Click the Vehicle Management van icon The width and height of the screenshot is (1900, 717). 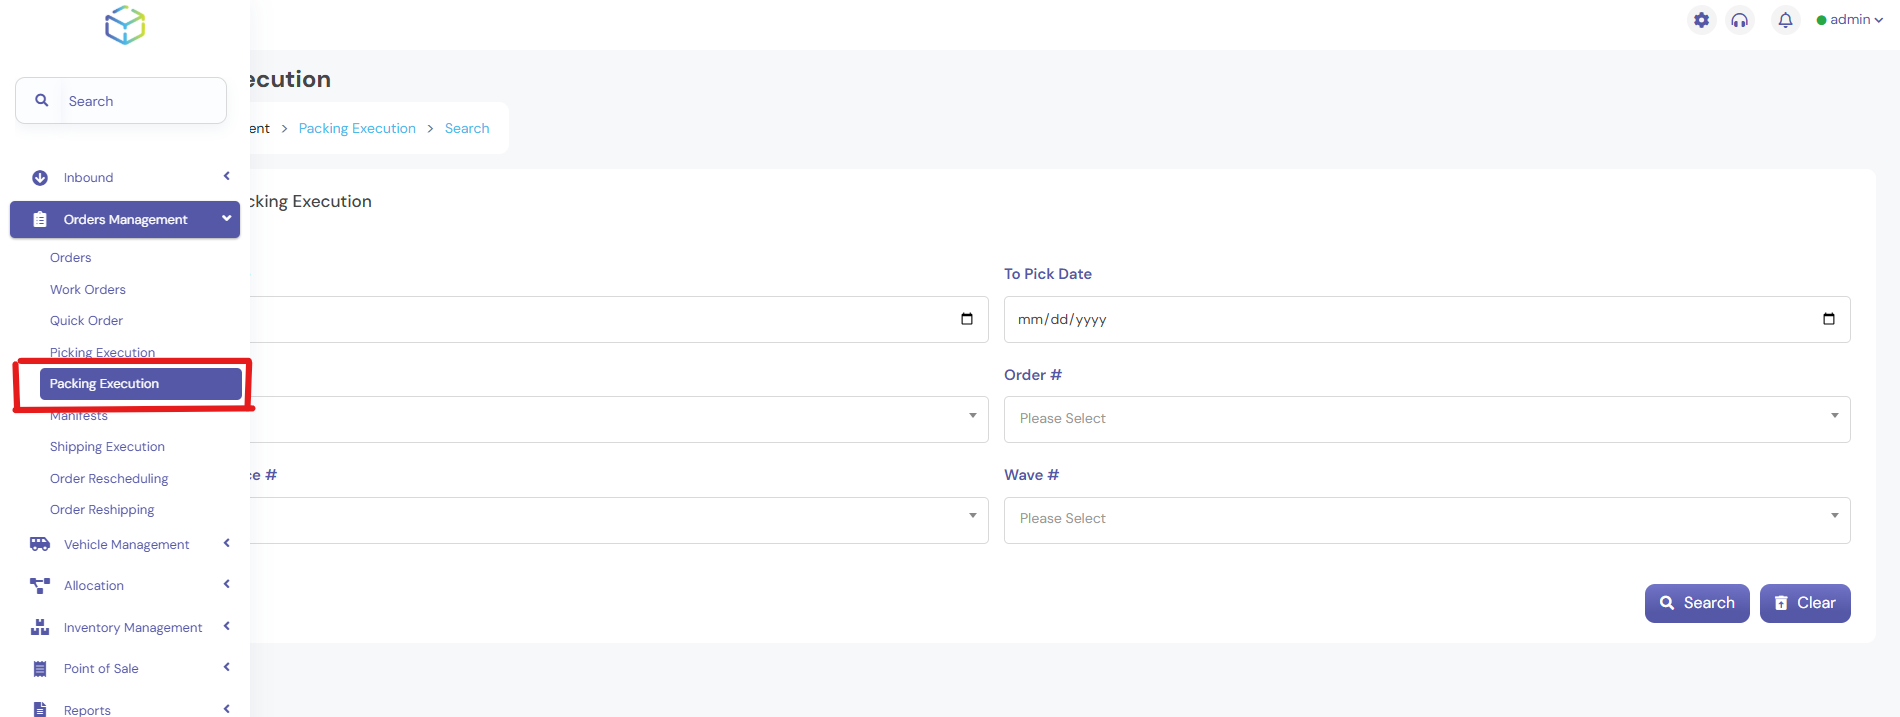[40, 544]
